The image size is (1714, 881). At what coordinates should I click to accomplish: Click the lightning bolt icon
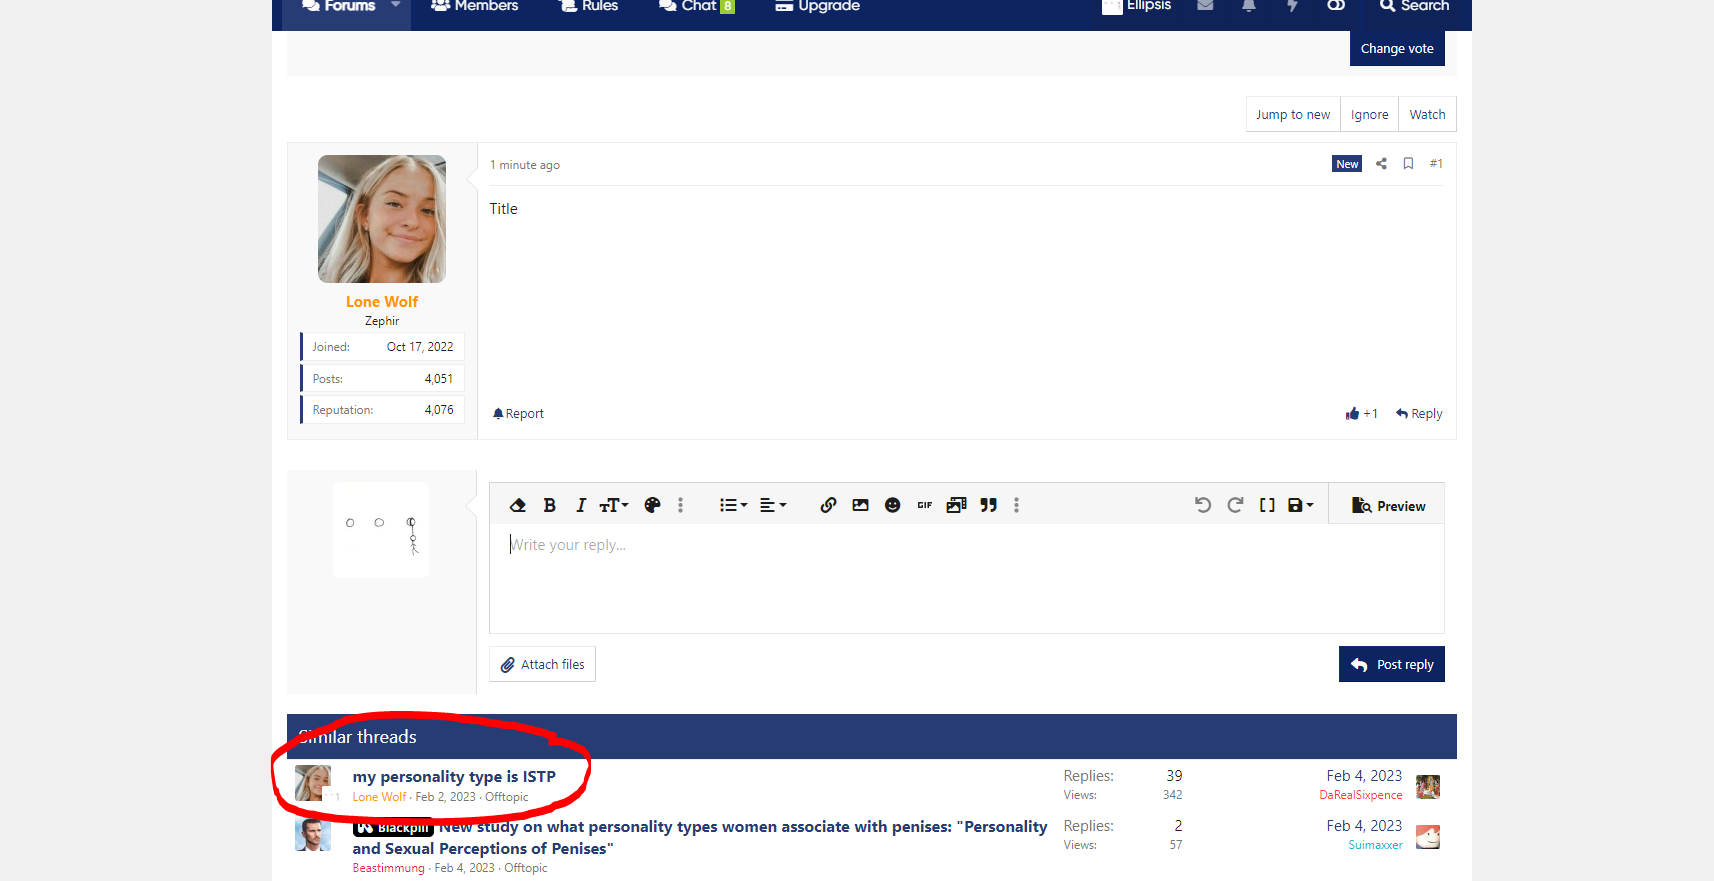click(1292, 6)
